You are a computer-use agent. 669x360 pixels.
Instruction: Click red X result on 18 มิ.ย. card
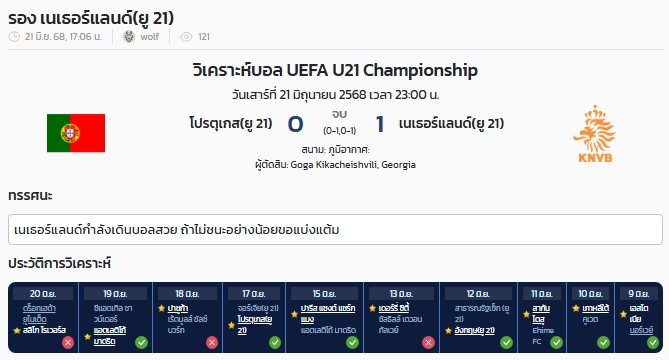click(x=212, y=343)
